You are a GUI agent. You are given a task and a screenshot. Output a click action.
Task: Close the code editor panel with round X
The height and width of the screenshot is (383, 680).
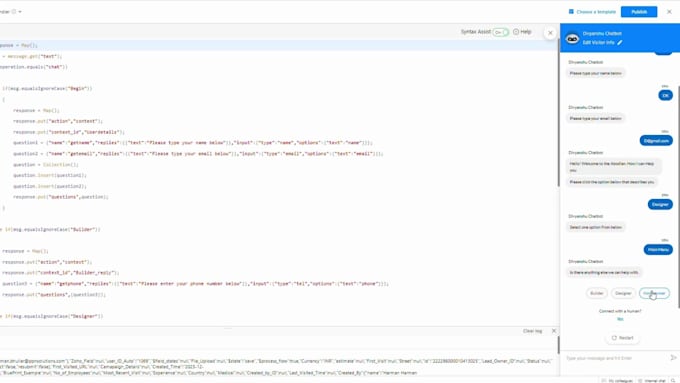(550, 33)
